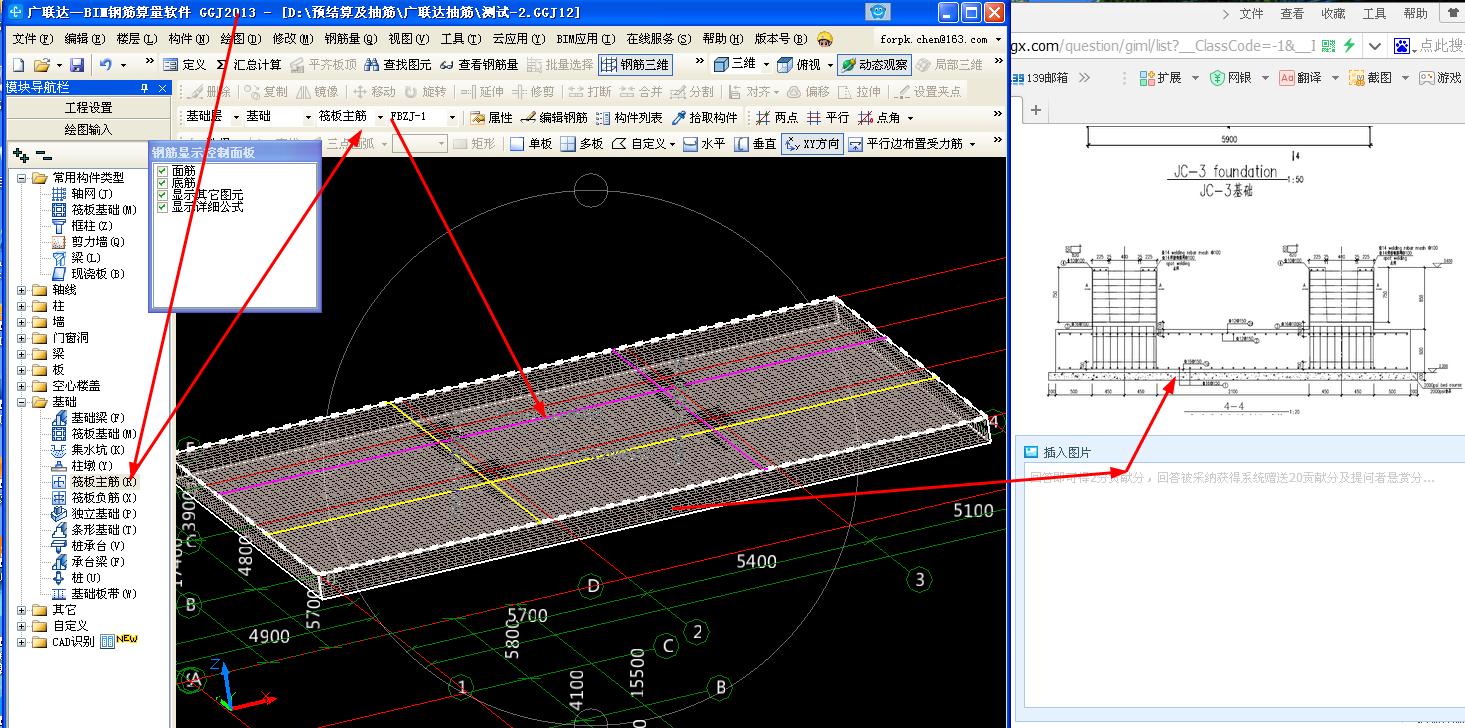Click 三维 3D view button

pyautogui.click(x=735, y=64)
